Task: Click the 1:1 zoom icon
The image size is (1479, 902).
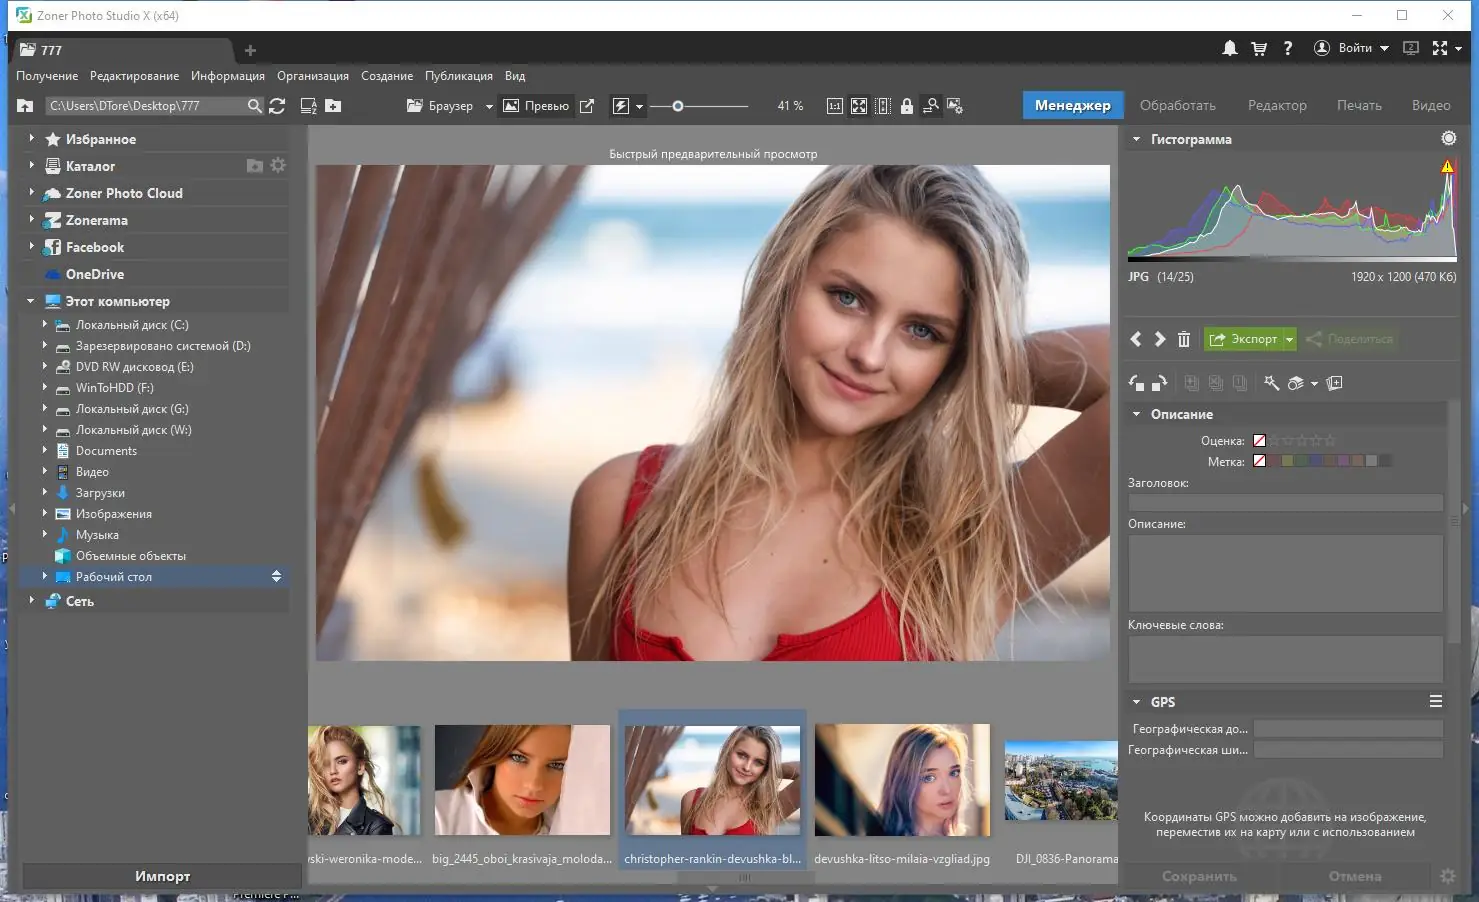Action: pos(834,106)
